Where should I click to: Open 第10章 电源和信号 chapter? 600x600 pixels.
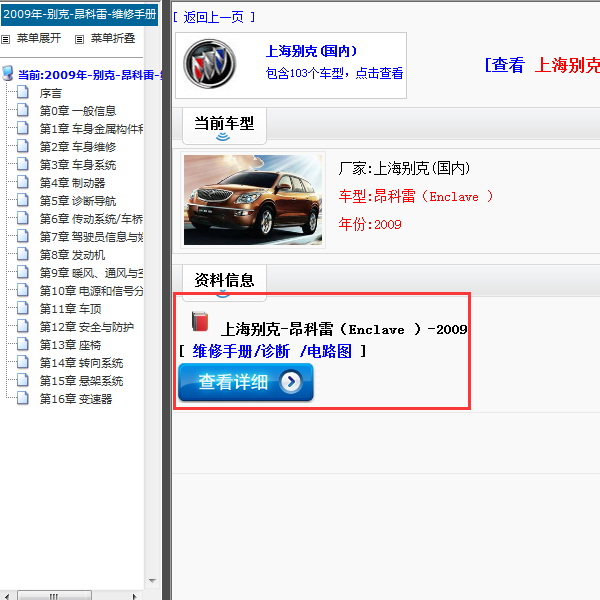(x=91, y=291)
